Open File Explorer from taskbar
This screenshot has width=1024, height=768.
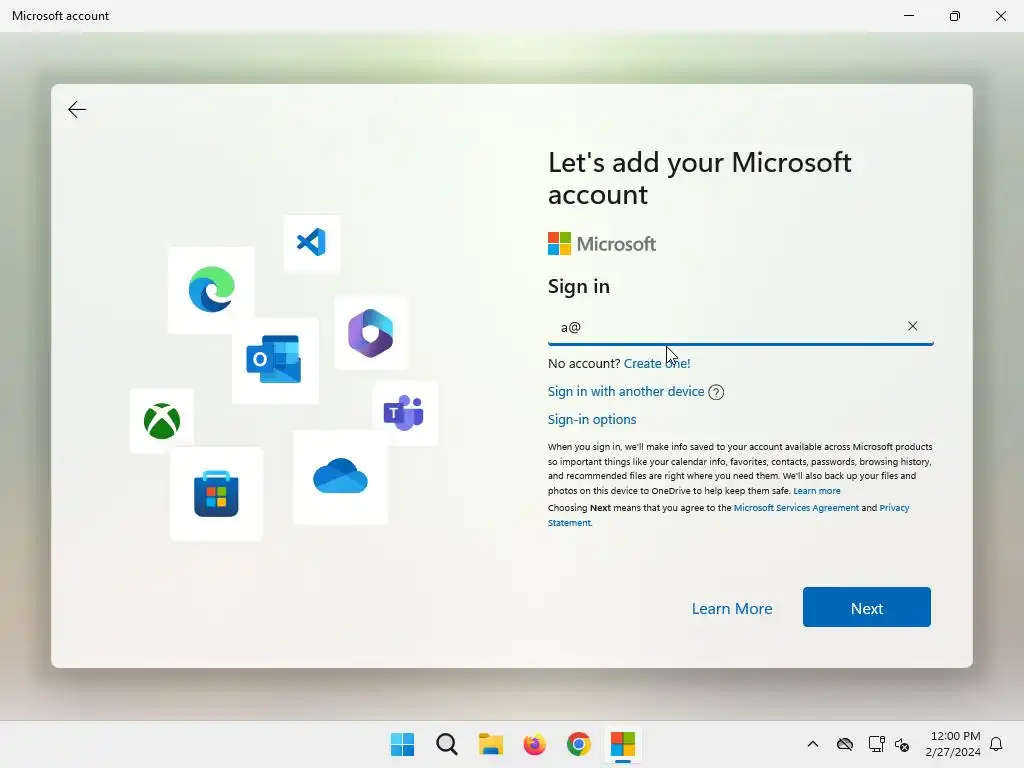pos(490,744)
